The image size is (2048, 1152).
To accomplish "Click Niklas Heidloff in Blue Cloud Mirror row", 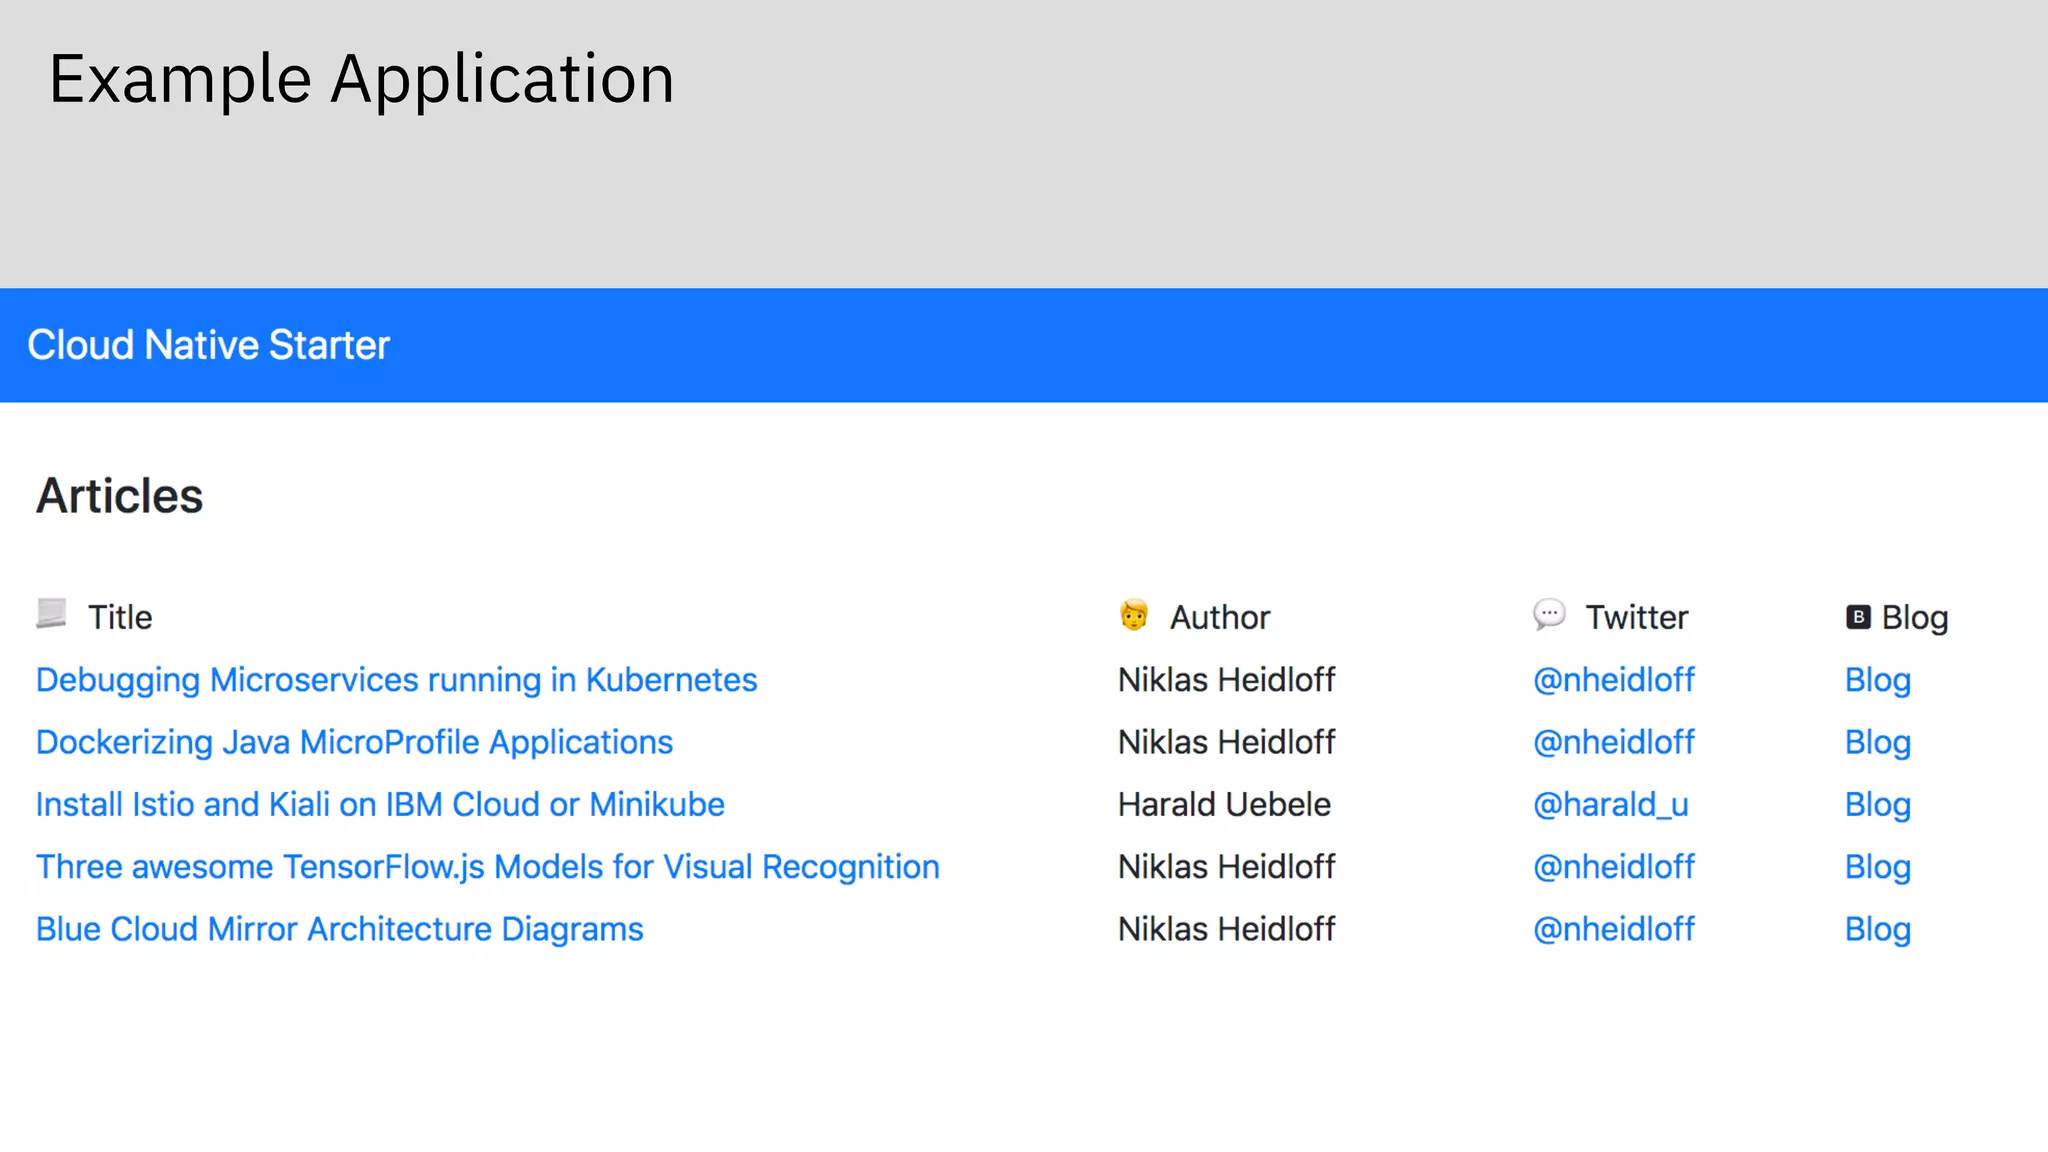I will [x=1227, y=929].
